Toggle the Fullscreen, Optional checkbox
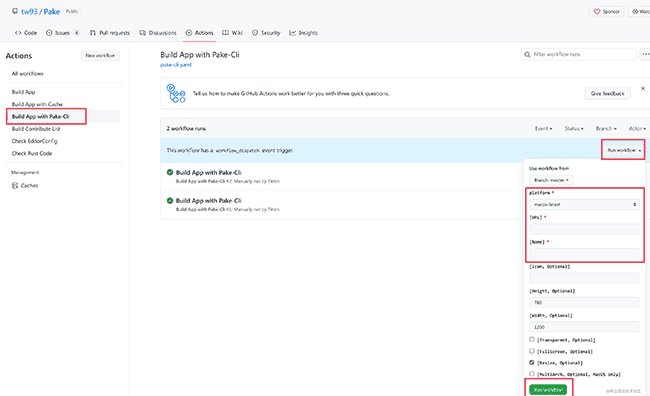 (531, 351)
